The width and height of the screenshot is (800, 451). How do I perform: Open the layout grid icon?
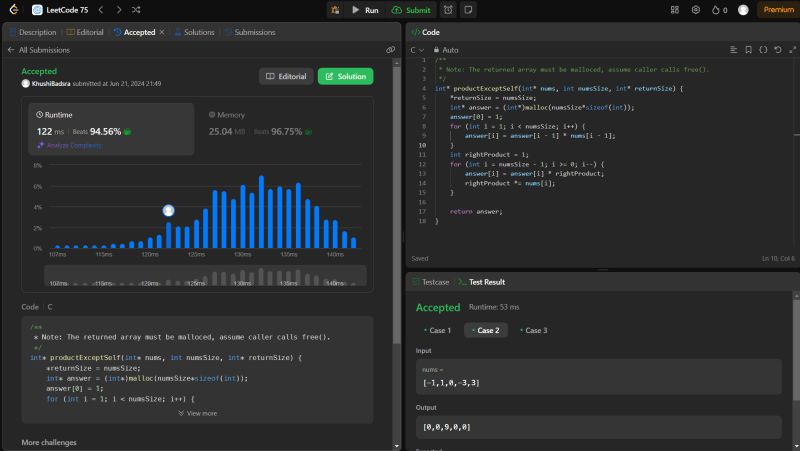(673, 10)
